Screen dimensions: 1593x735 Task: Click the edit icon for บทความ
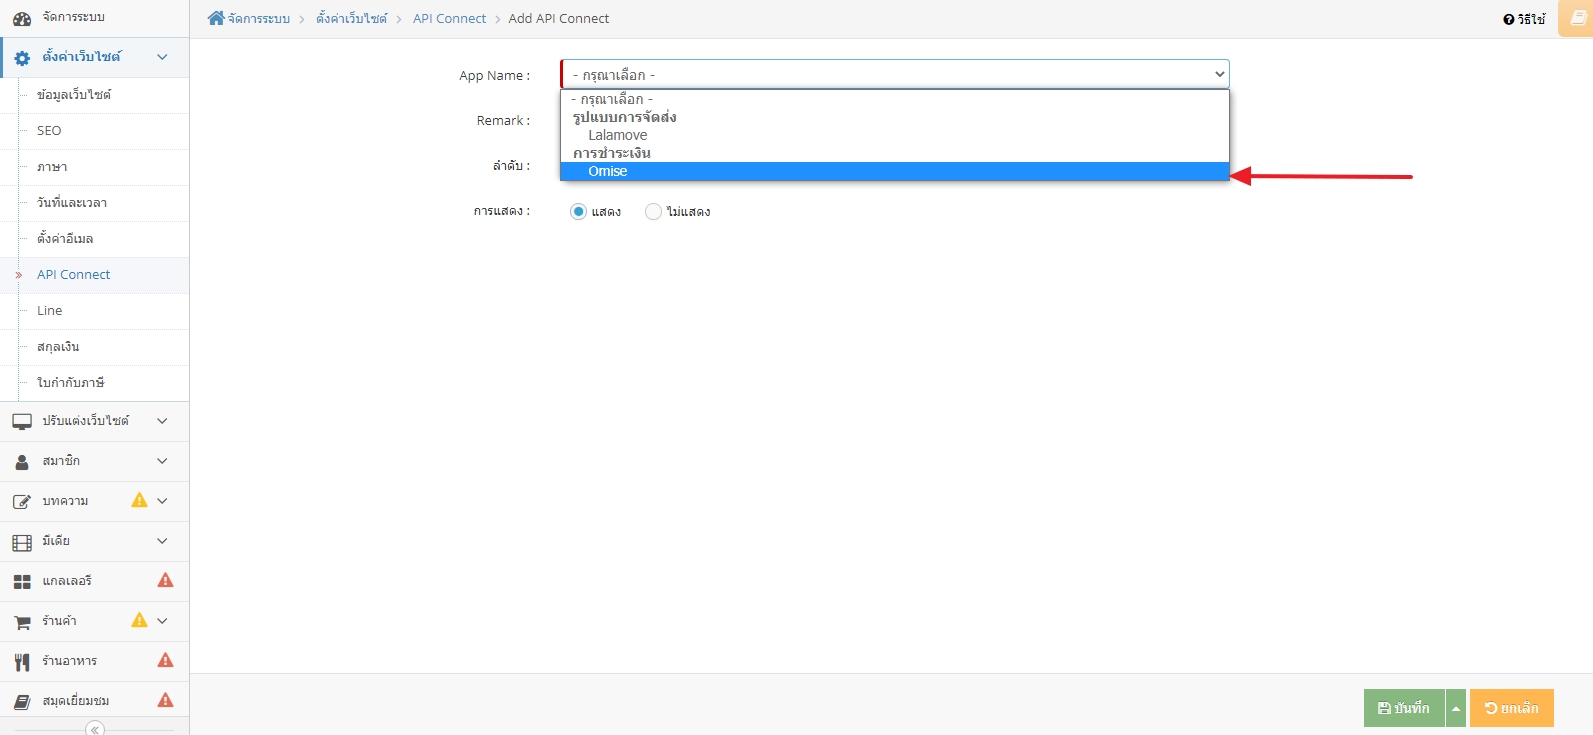[22, 502]
